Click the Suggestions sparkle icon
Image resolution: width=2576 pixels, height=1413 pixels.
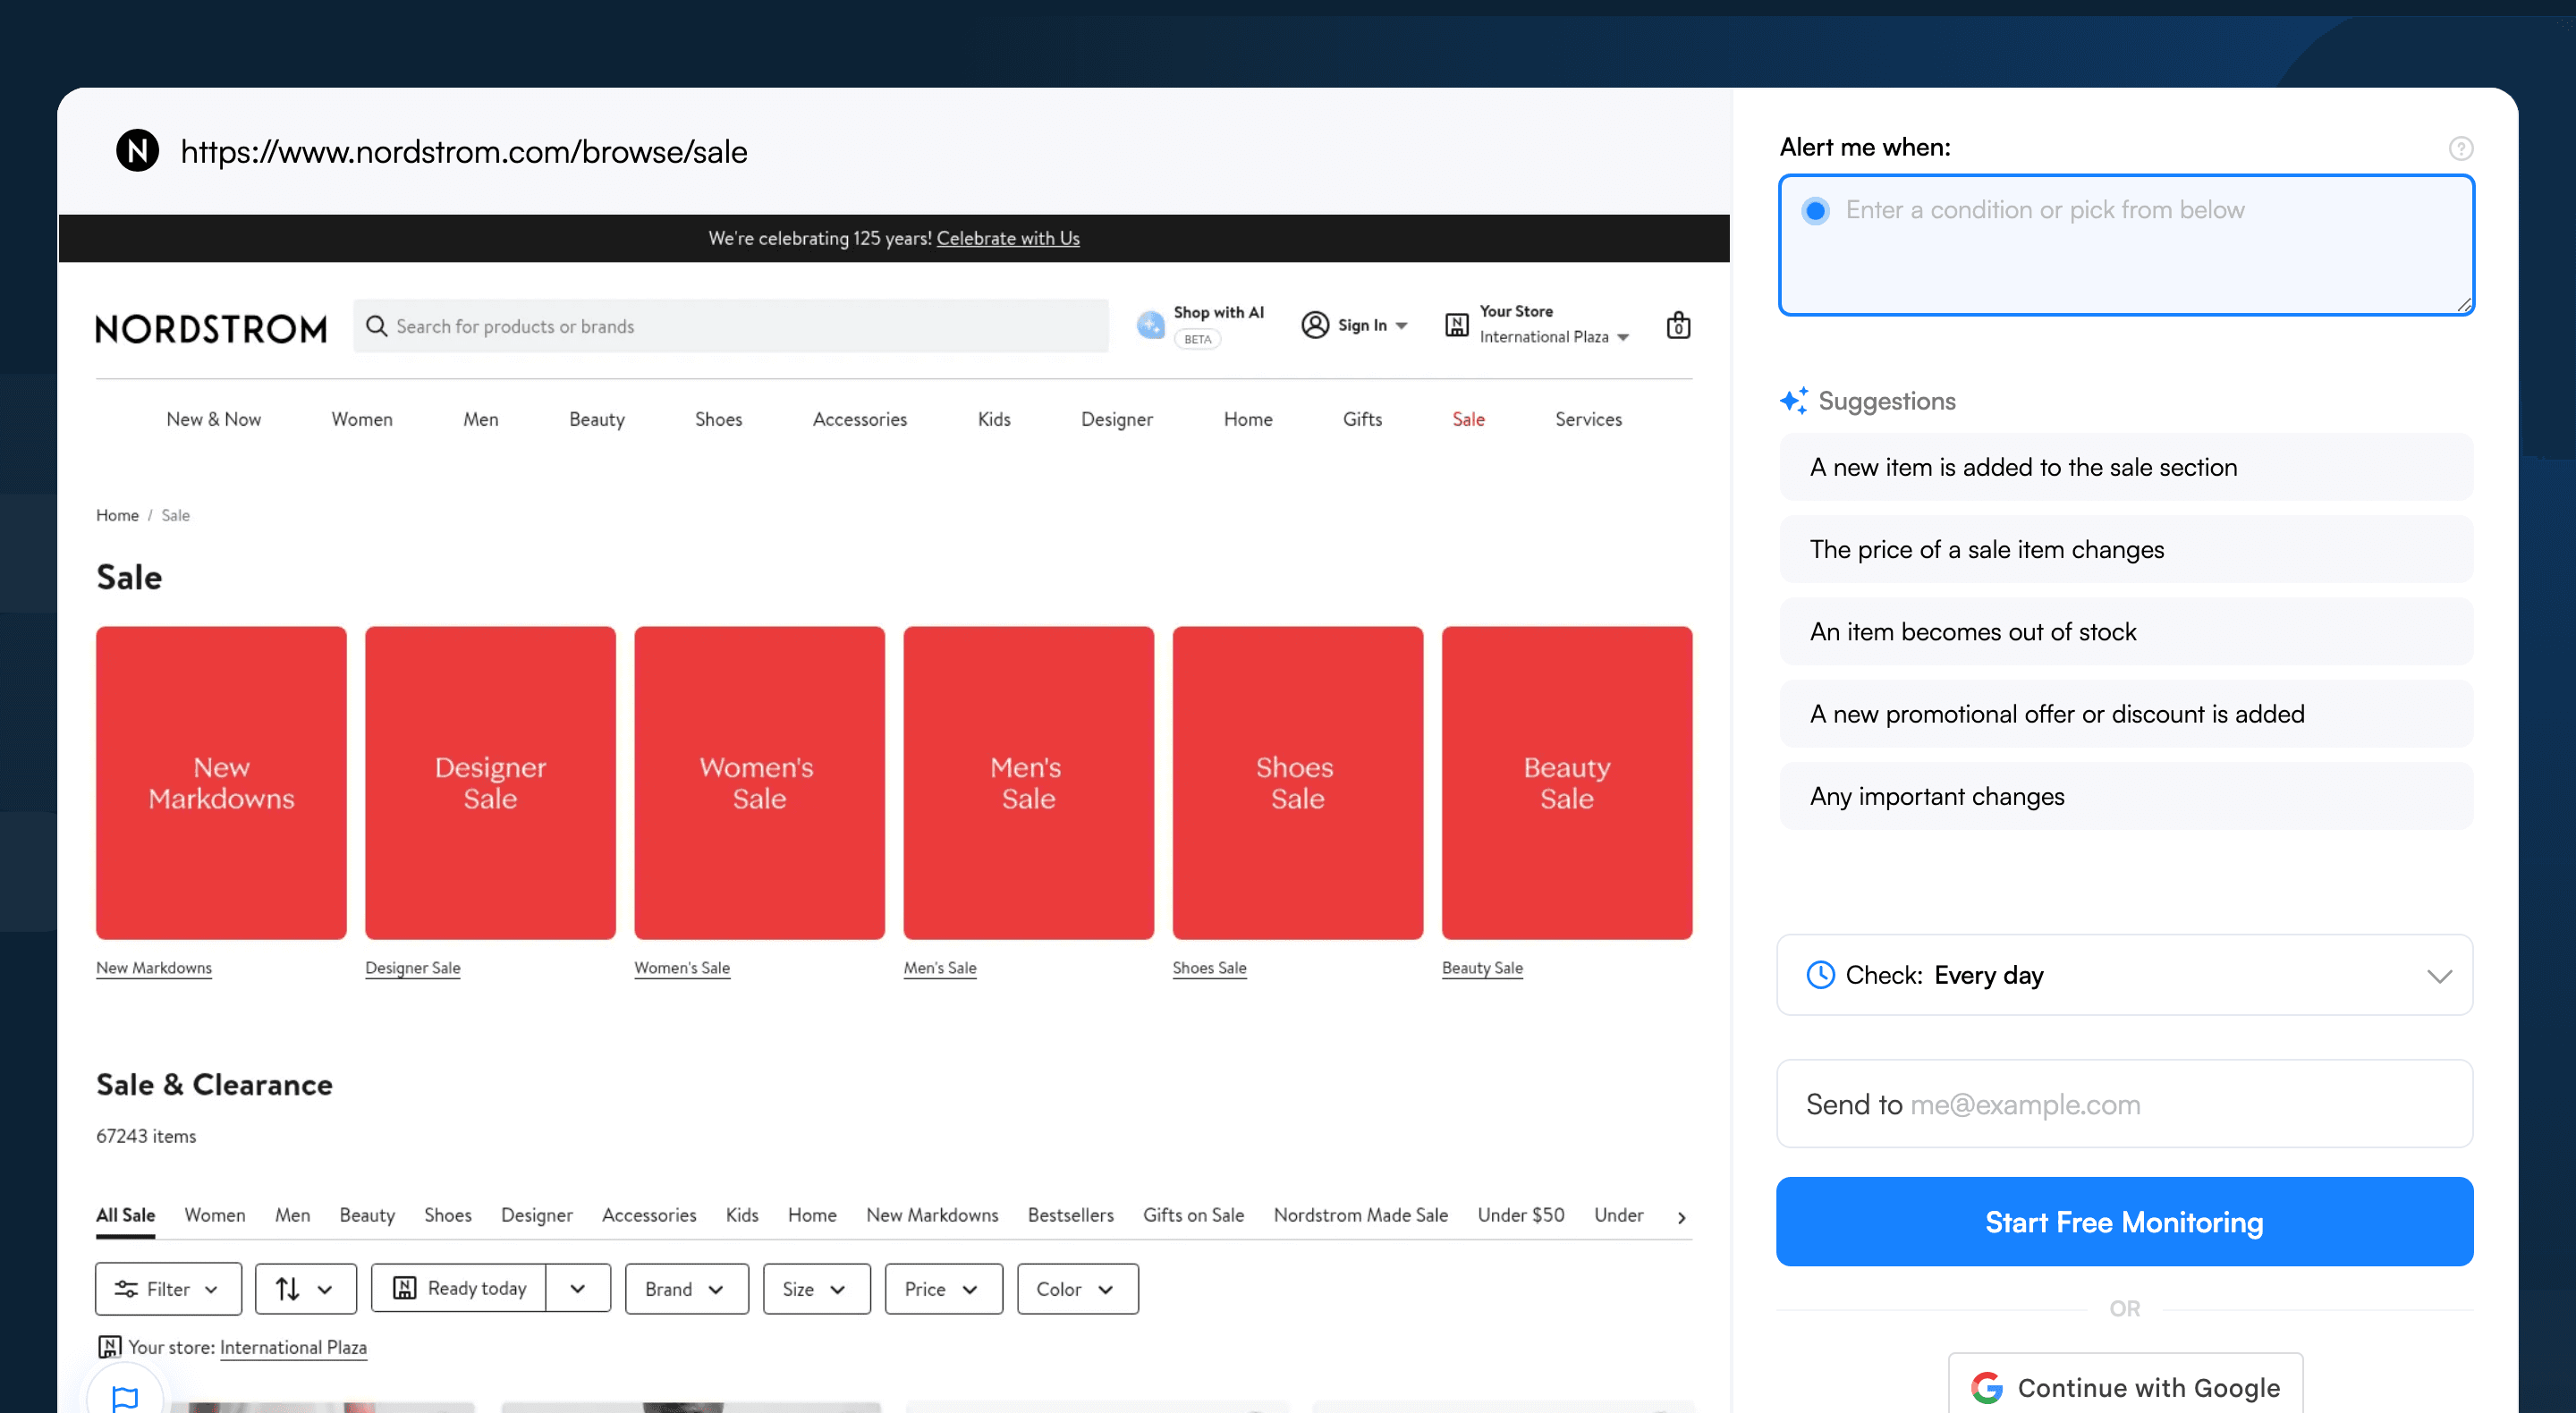(1794, 401)
